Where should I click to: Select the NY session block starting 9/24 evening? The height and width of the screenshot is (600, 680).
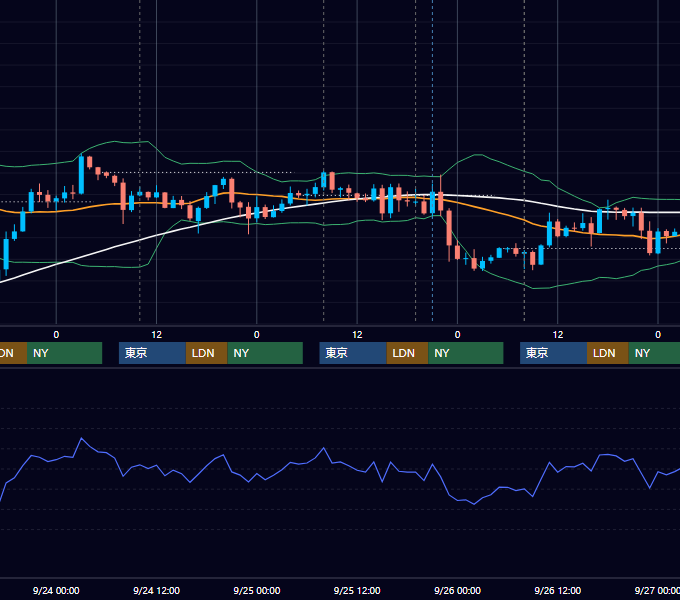click(x=265, y=353)
